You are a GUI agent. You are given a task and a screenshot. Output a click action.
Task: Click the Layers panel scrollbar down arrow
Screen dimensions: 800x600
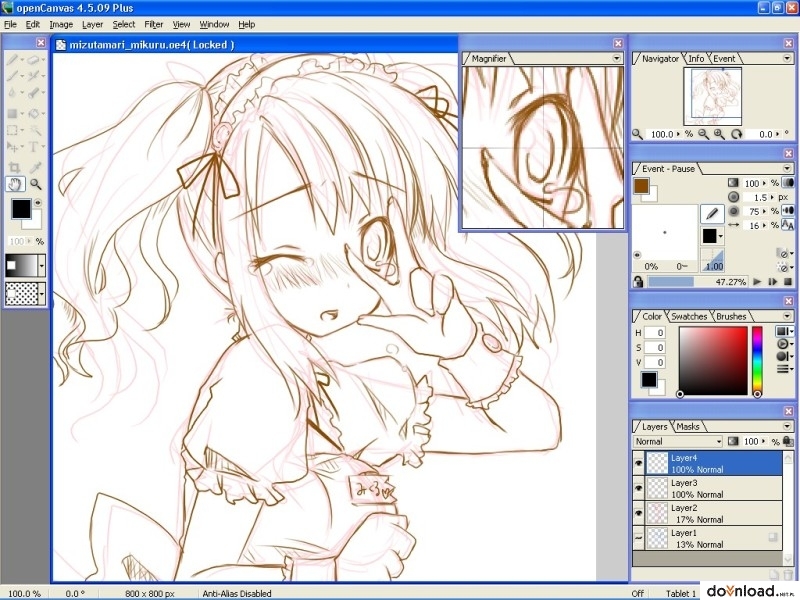(788, 559)
